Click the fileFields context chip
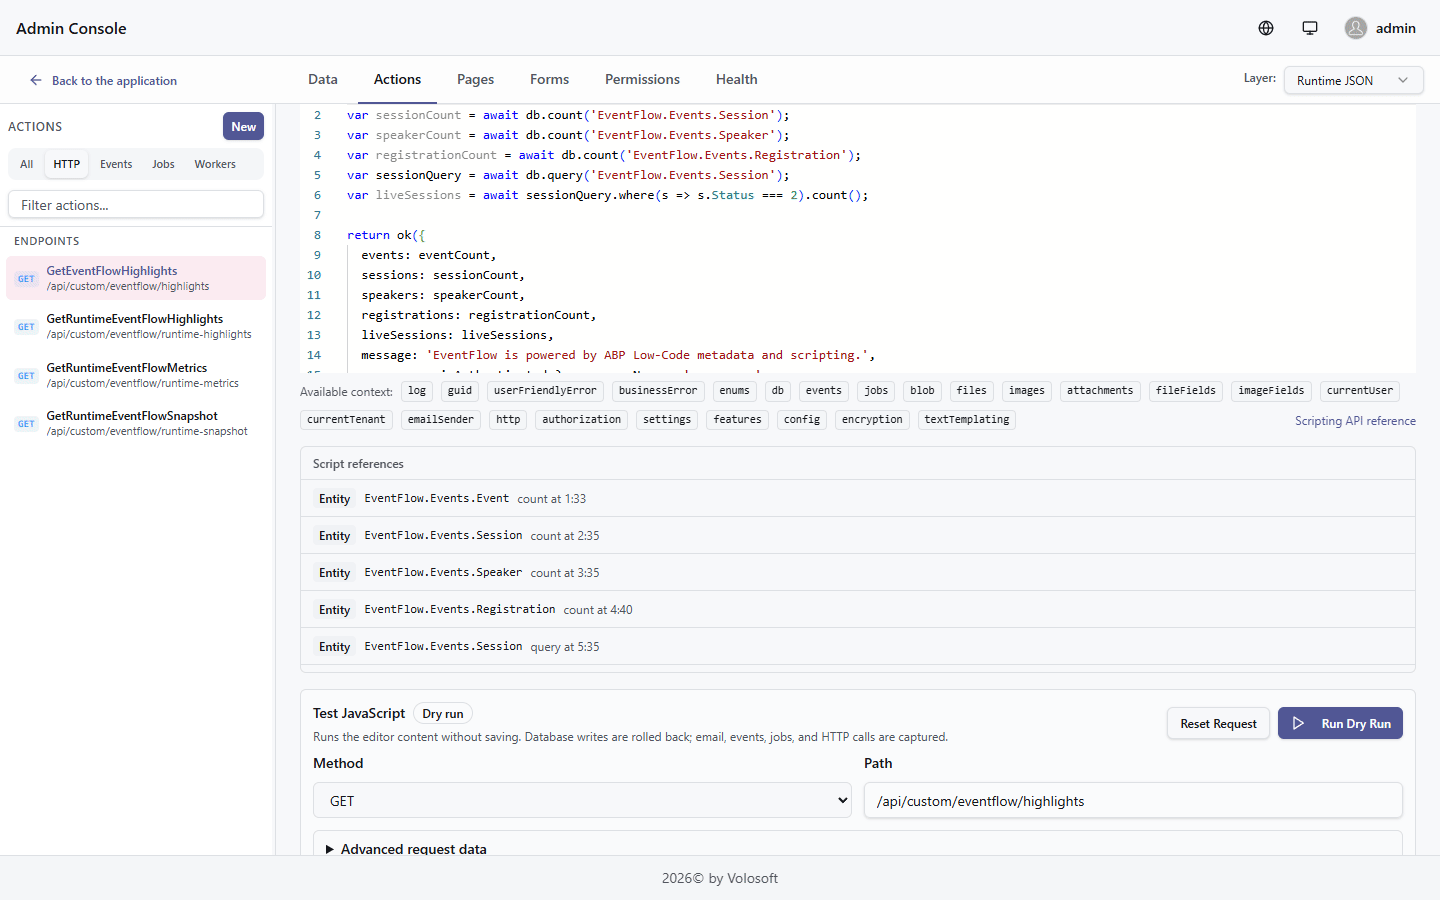Image resolution: width=1440 pixels, height=900 pixels. coord(1186,391)
